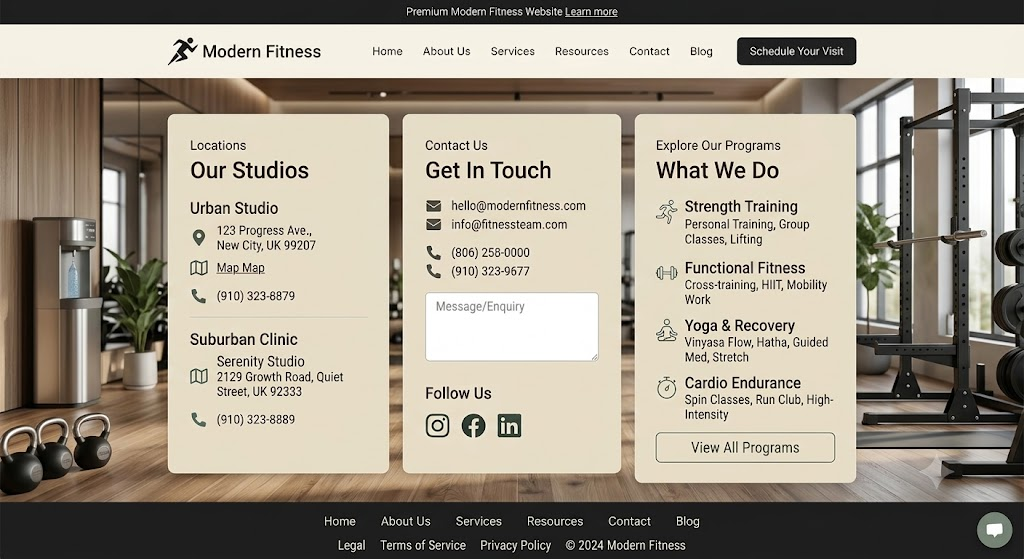1024x559 pixels.
Task: Click the View All Programs button
Action: pos(745,447)
